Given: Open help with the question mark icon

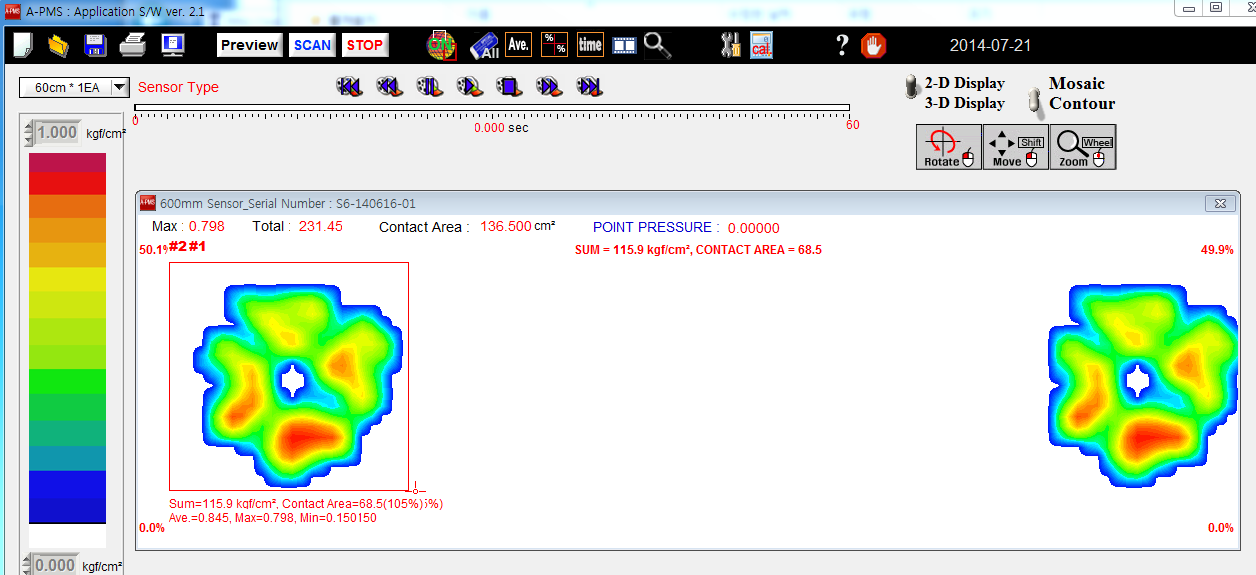Looking at the screenshot, I should coord(842,45).
